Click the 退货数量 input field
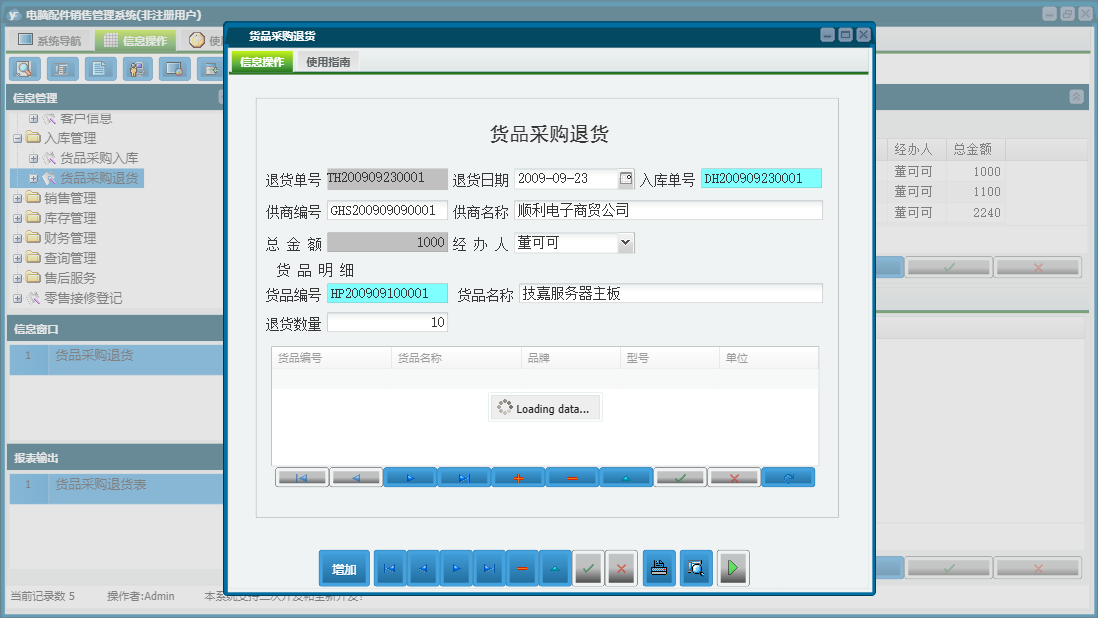Image resolution: width=1098 pixels, height=618 pixels. 387,322
